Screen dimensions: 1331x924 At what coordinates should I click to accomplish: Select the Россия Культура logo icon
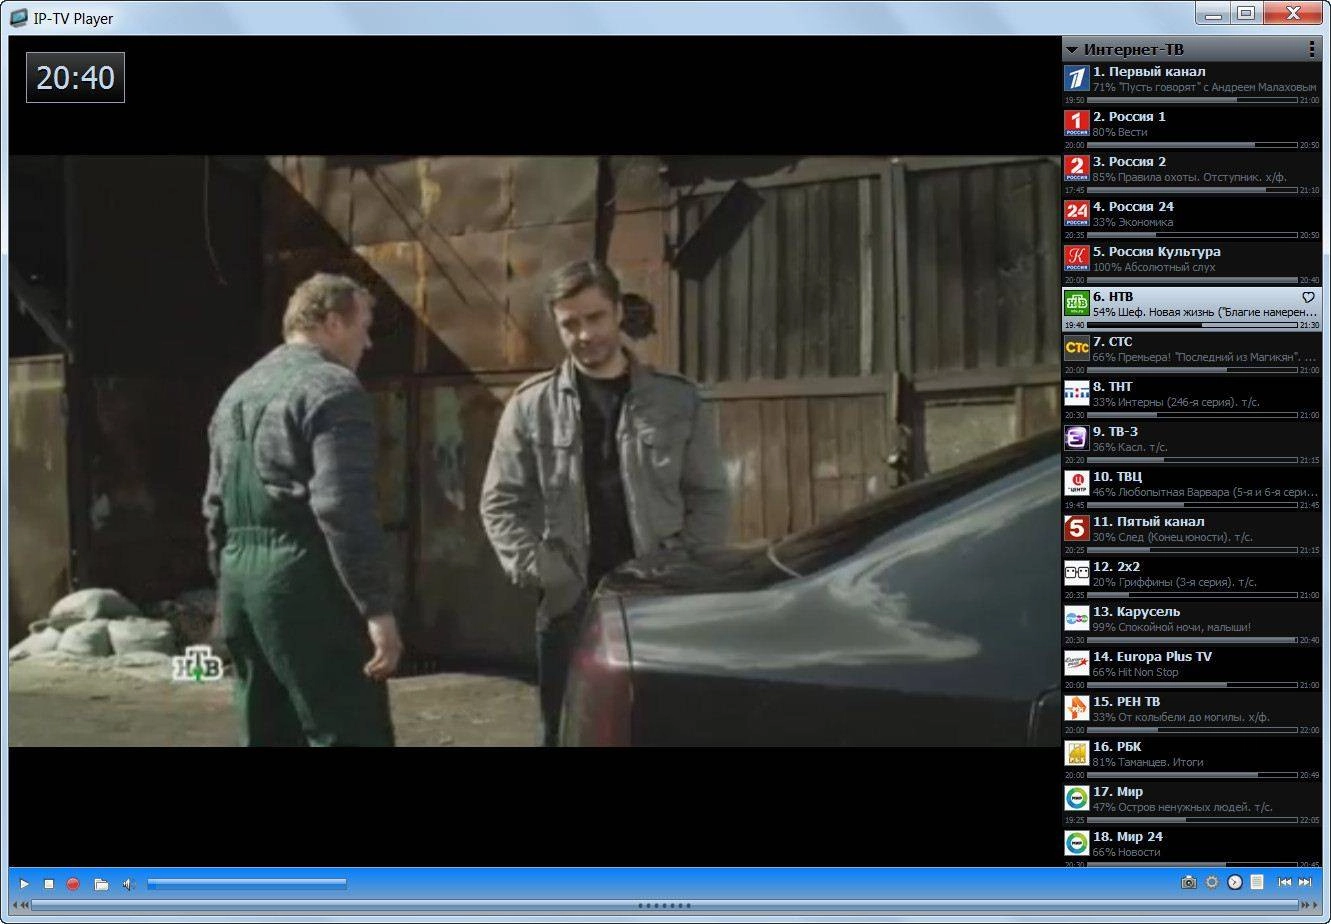coord(1076,259)
